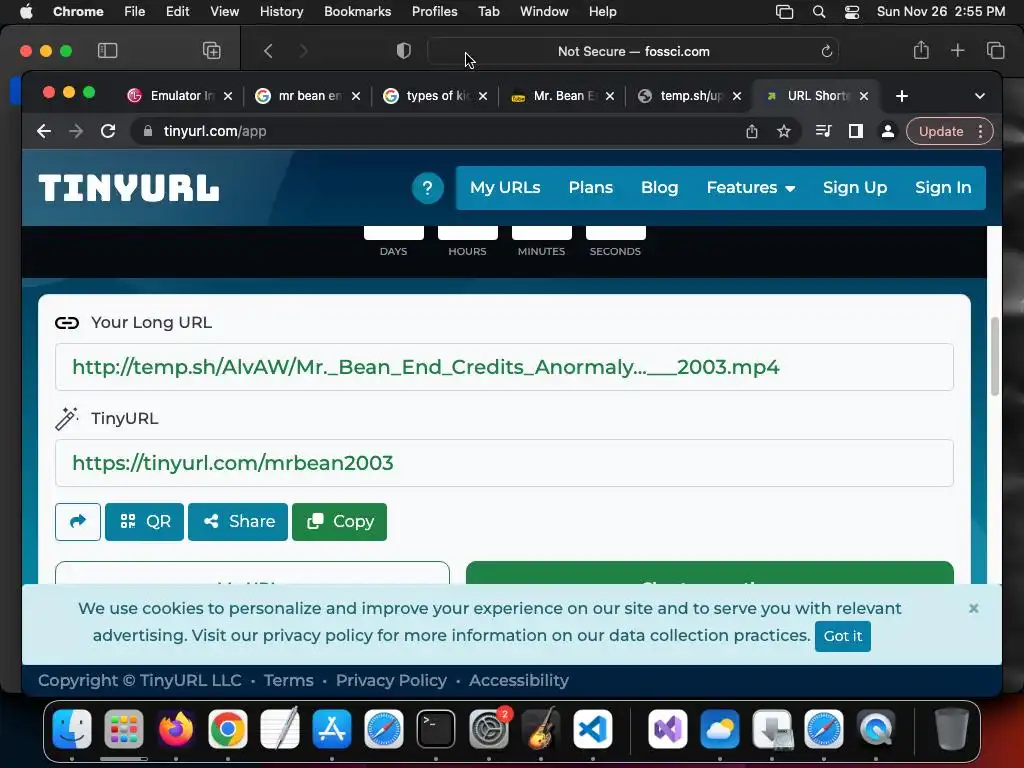Open Terminal from the Dock
Image resolution: width=1024 pixels, height=768 pixels.
436,729
